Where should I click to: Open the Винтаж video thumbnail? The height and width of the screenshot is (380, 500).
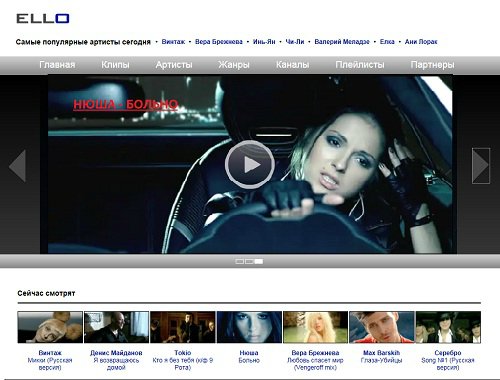tap(50, 327)
